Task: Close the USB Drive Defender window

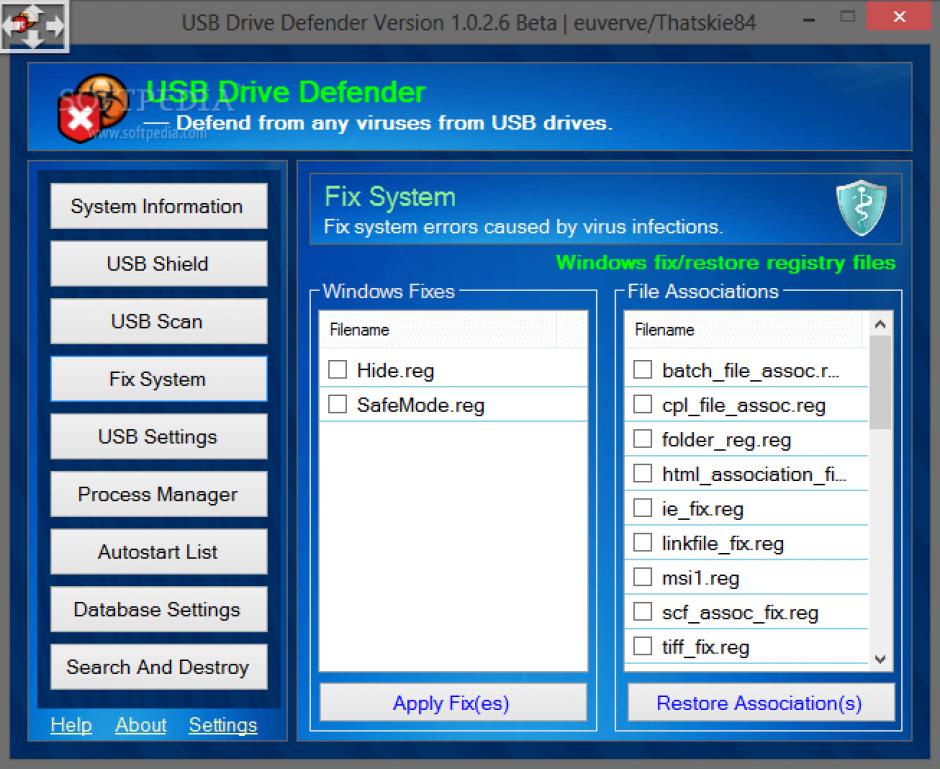Action: tap(899, 17)
